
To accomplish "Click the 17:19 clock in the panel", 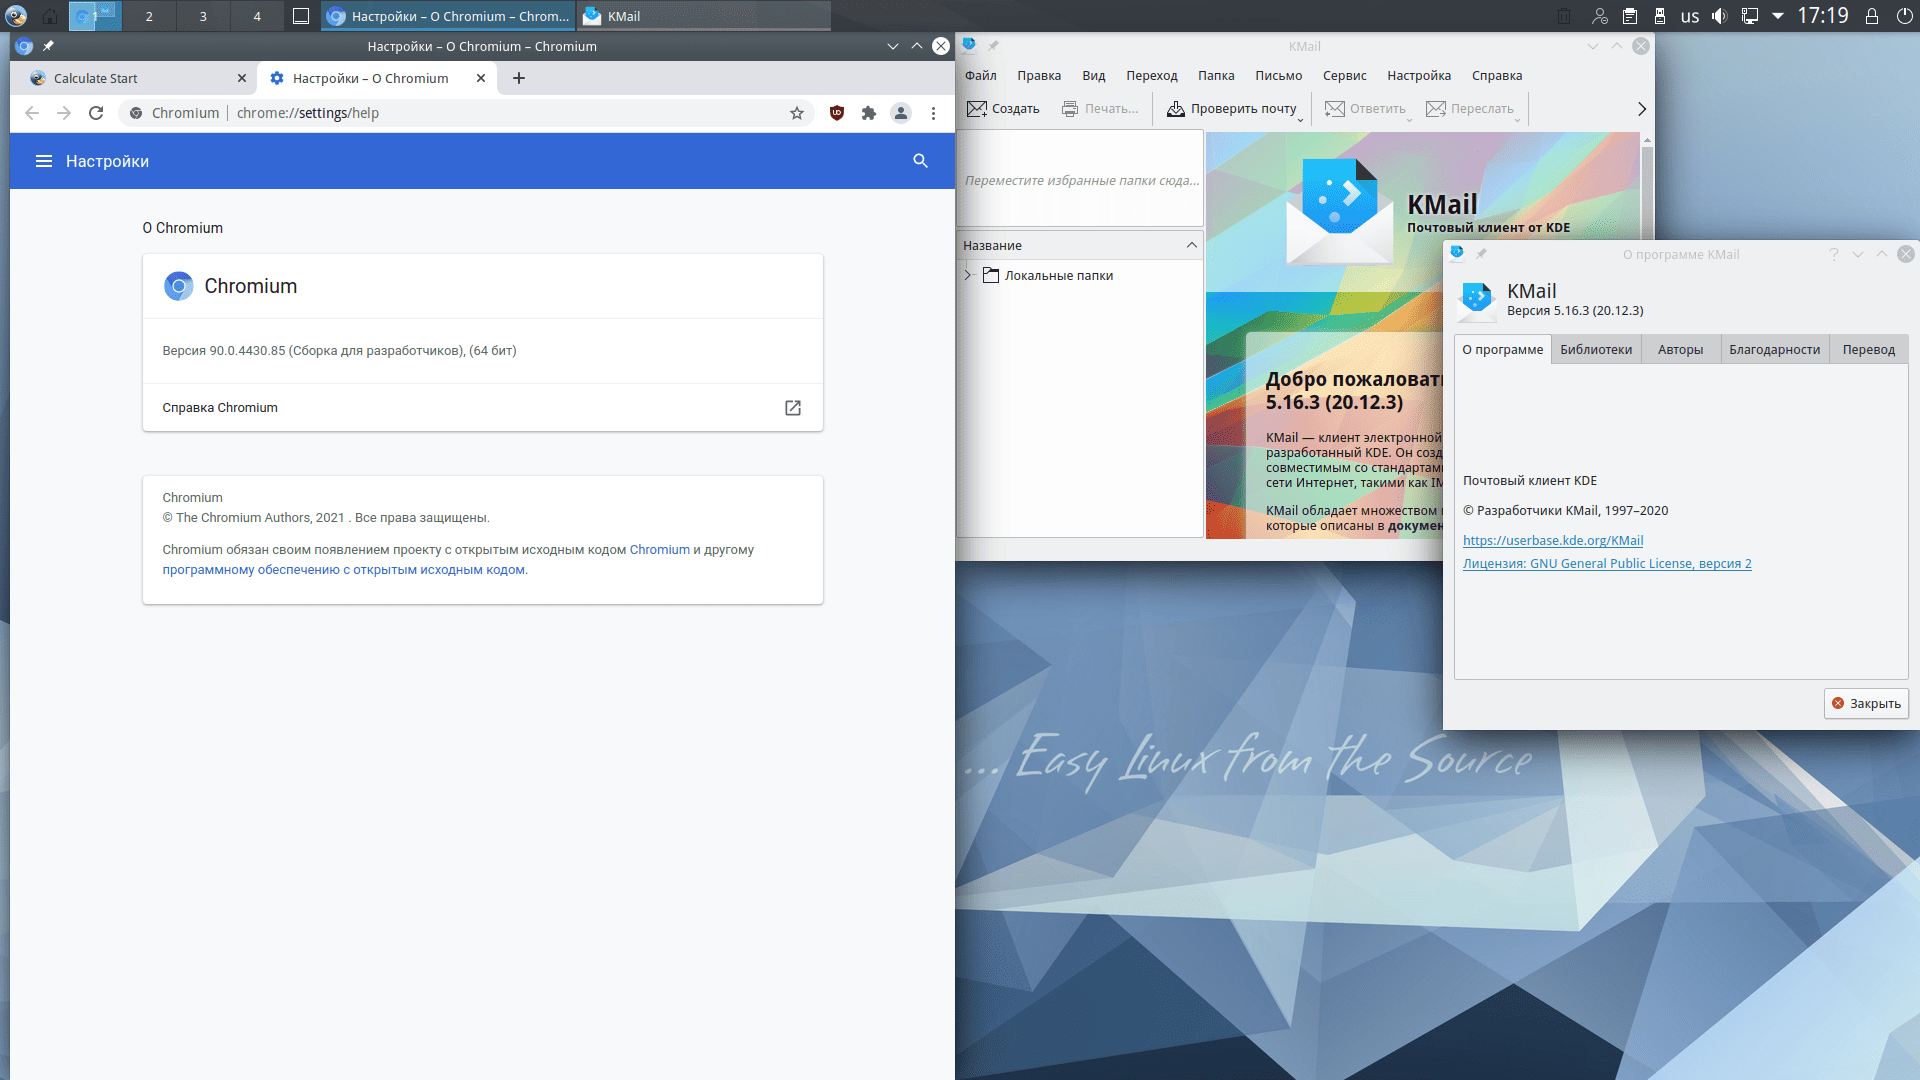I will [x=1823, y=16].
